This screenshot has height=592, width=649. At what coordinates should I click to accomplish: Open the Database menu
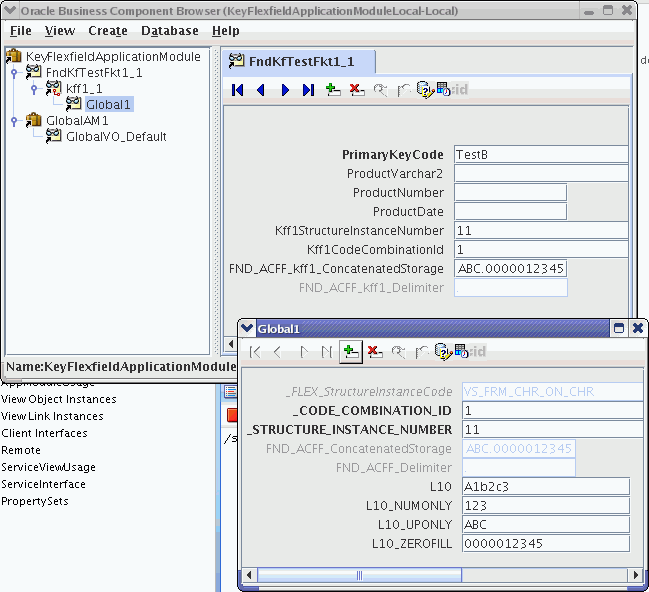tap(170, 31)
